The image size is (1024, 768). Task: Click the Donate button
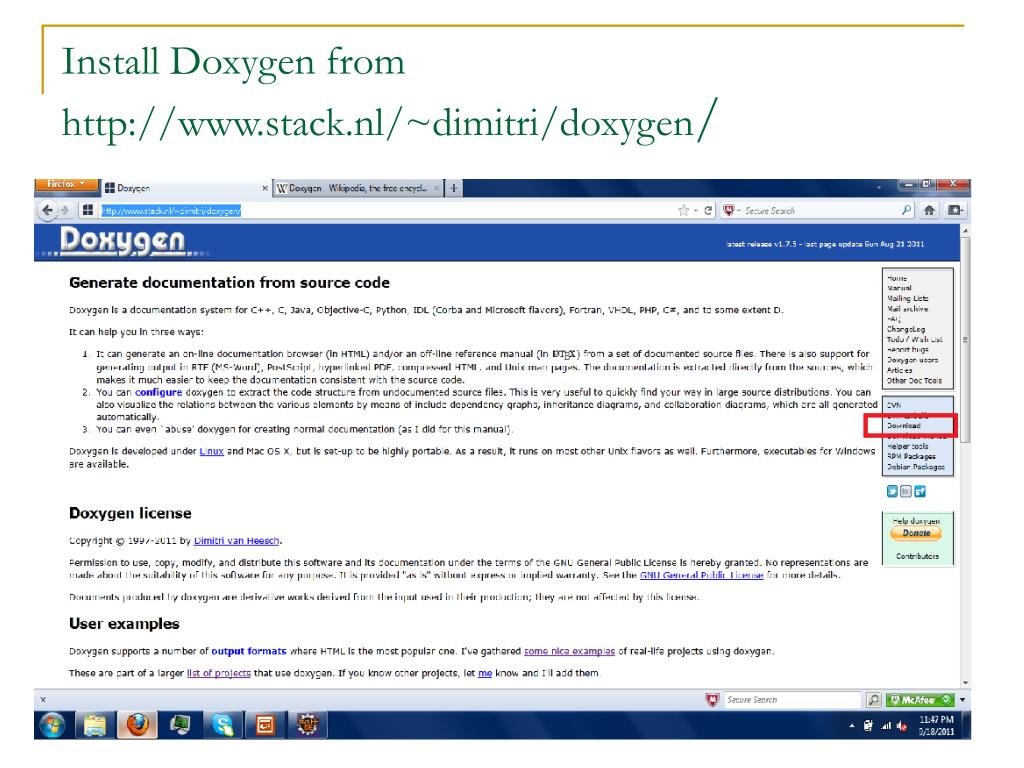click(x=916, y=533)
